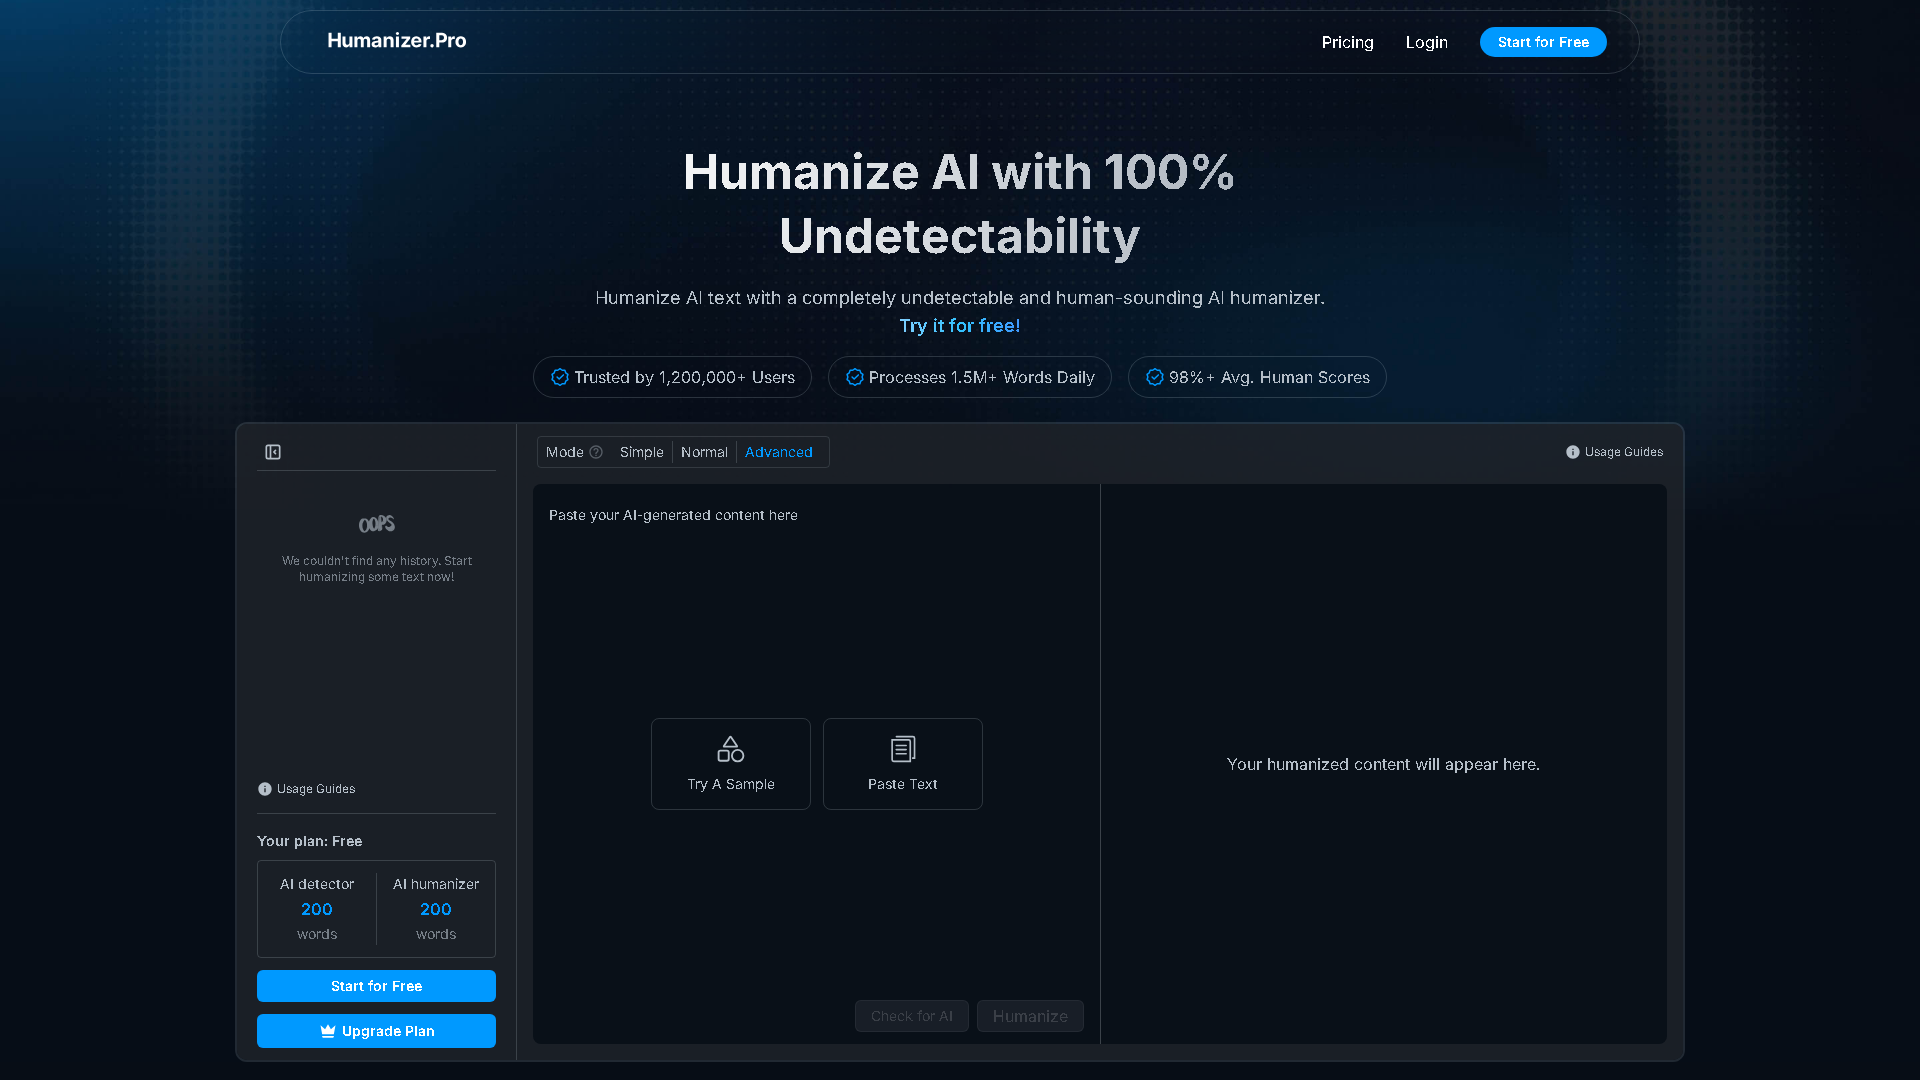Click the Humanizer.Pro logo
Screen dimensions: 1920x1080
[396, 41]
